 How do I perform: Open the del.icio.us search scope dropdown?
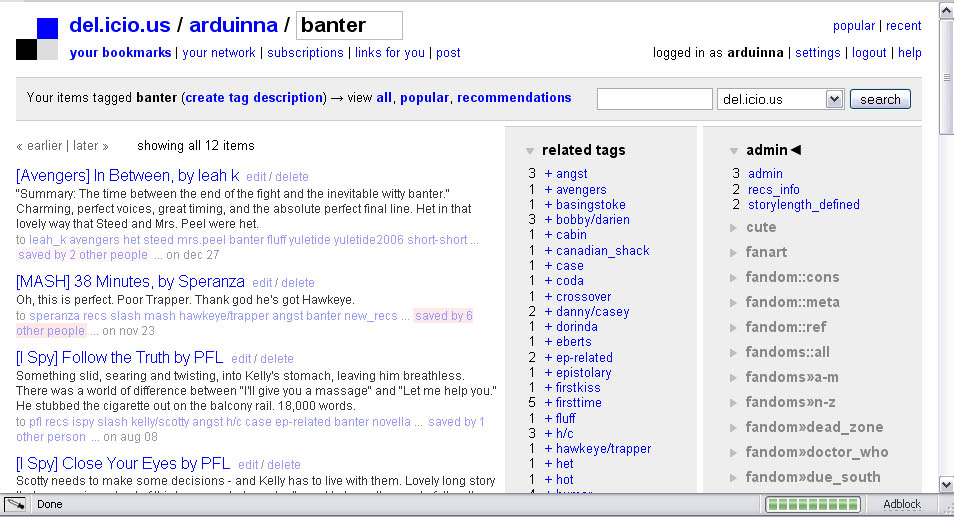(781, 99)
